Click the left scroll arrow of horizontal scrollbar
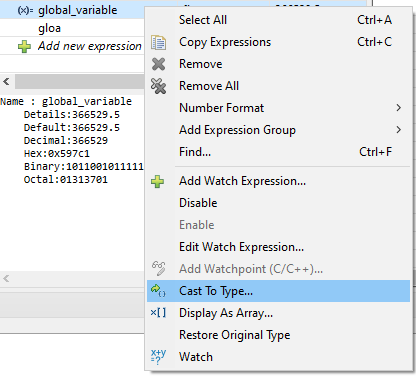 click(x=6, y=82)
